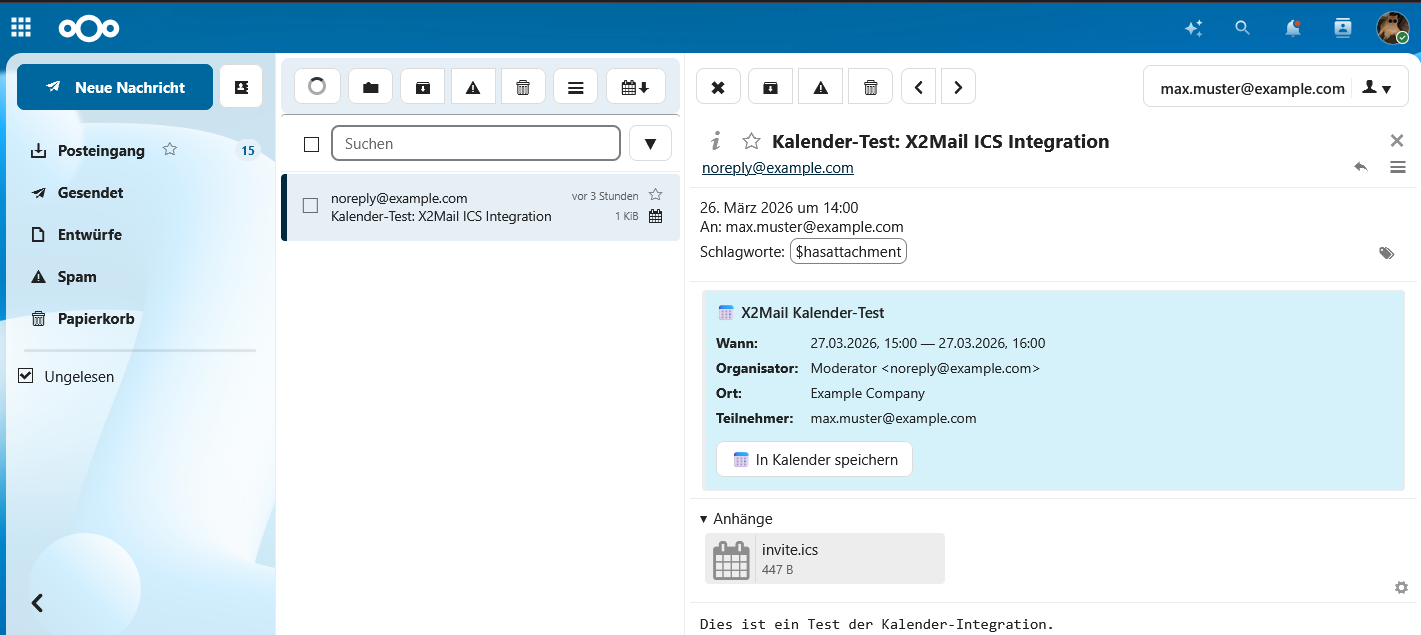The height and width of the screenshot is (635, 1421).
Task: Open the search filter dropdown arrow
Action: [650, 143]
